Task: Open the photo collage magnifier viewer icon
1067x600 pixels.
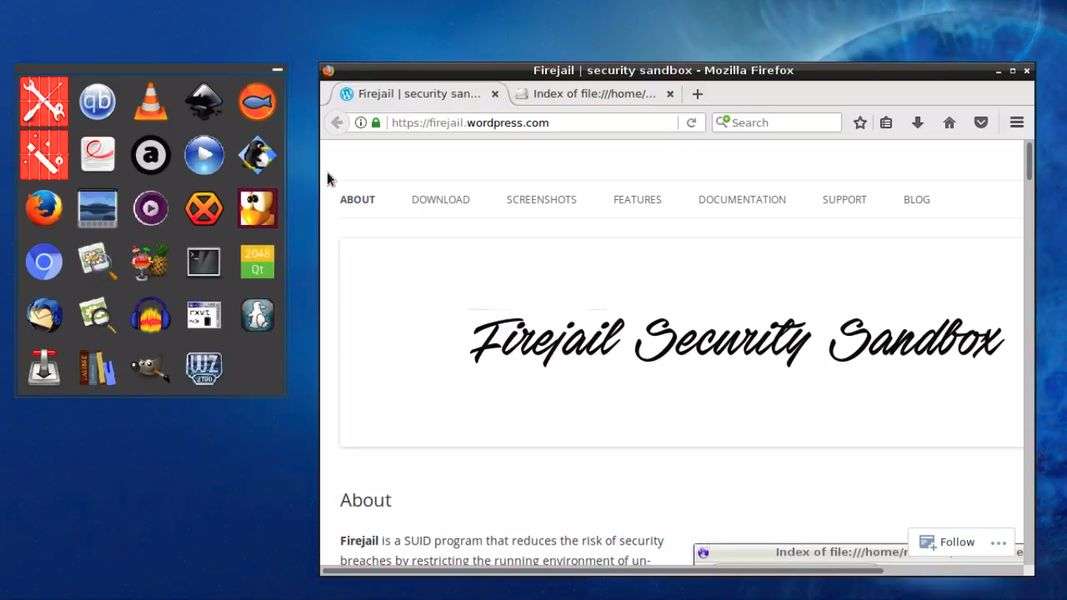Action: click(x=97, y=262)
